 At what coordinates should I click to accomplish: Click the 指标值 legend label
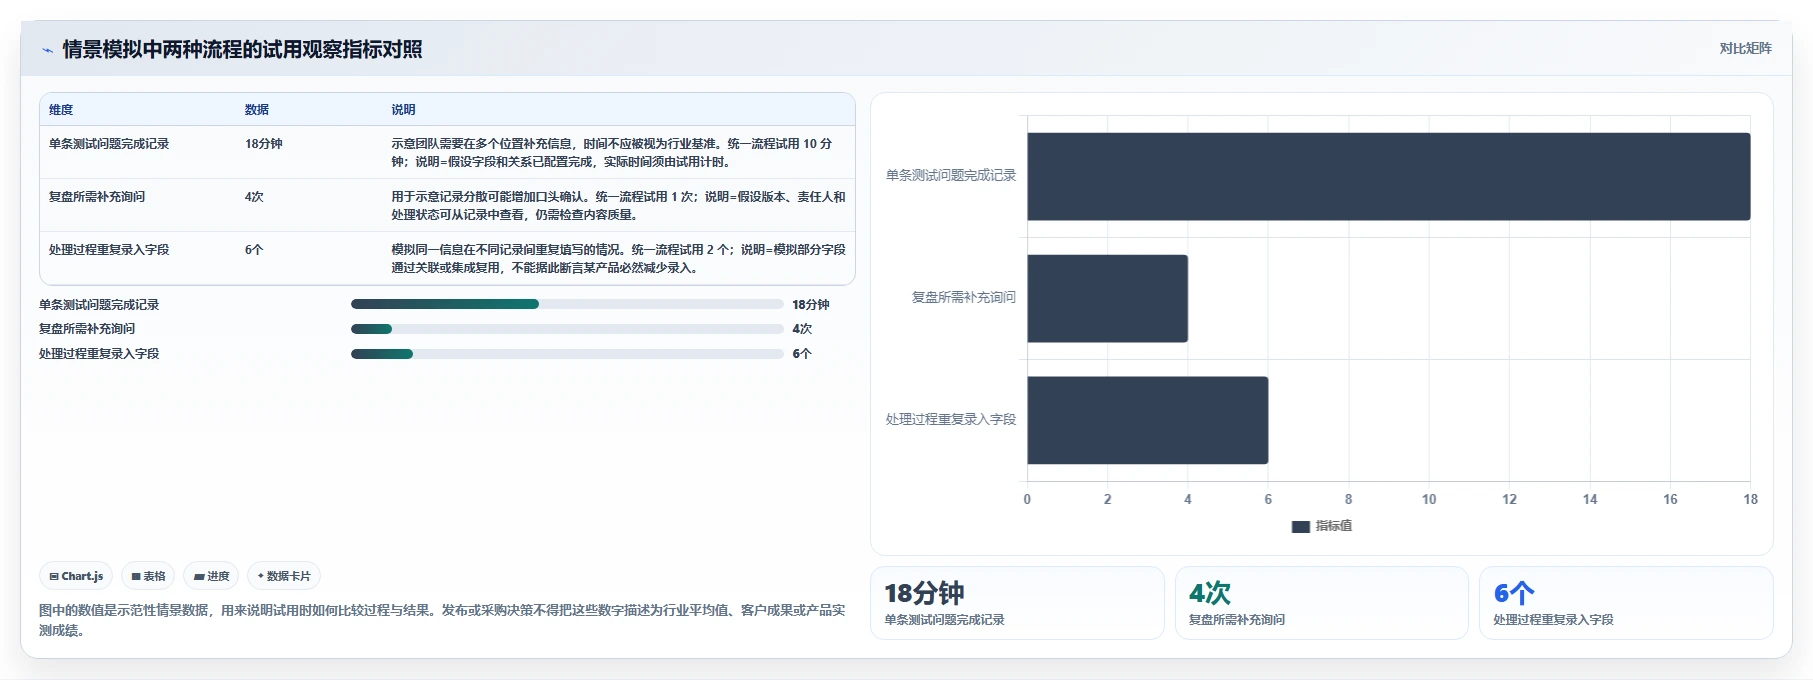pos(1333,526)
